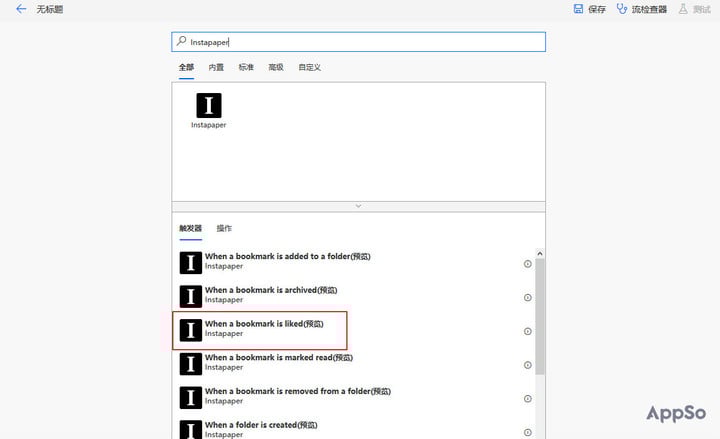Show info for 'bookmark is liked' trigger
This screenshot has width=720, height=439.
coord(528,332)
